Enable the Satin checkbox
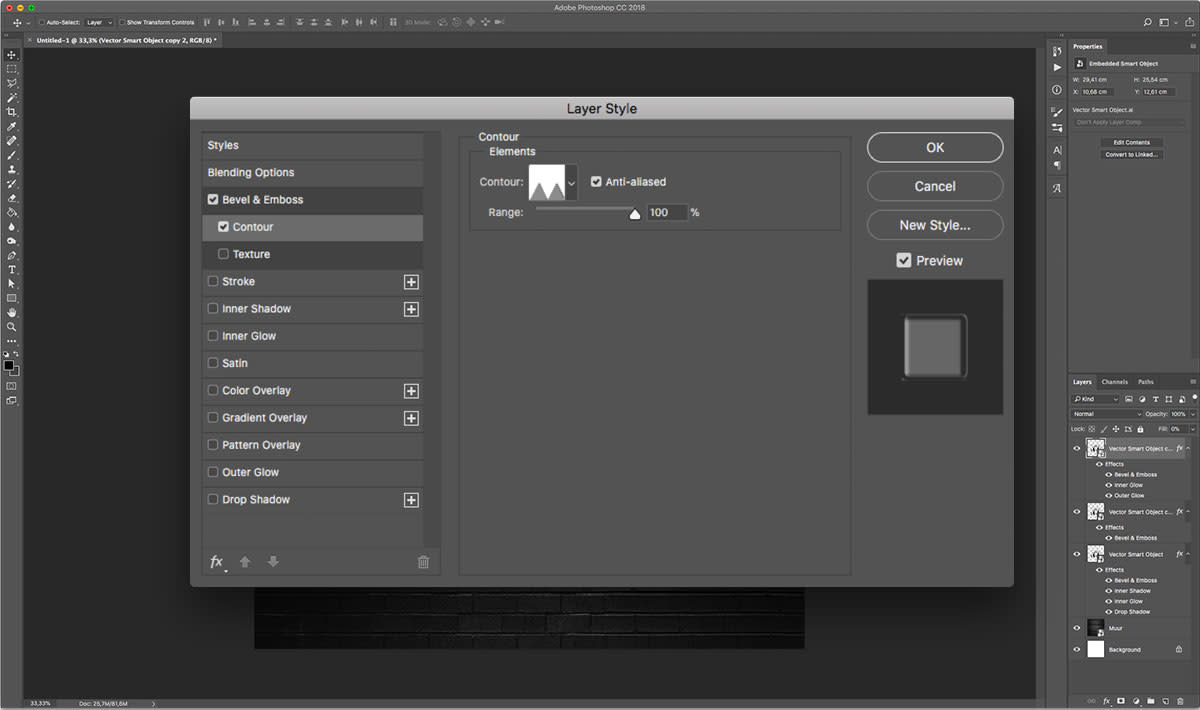Image resolution: width=1200 pixels, height=710 pixels. pos(213,363)
